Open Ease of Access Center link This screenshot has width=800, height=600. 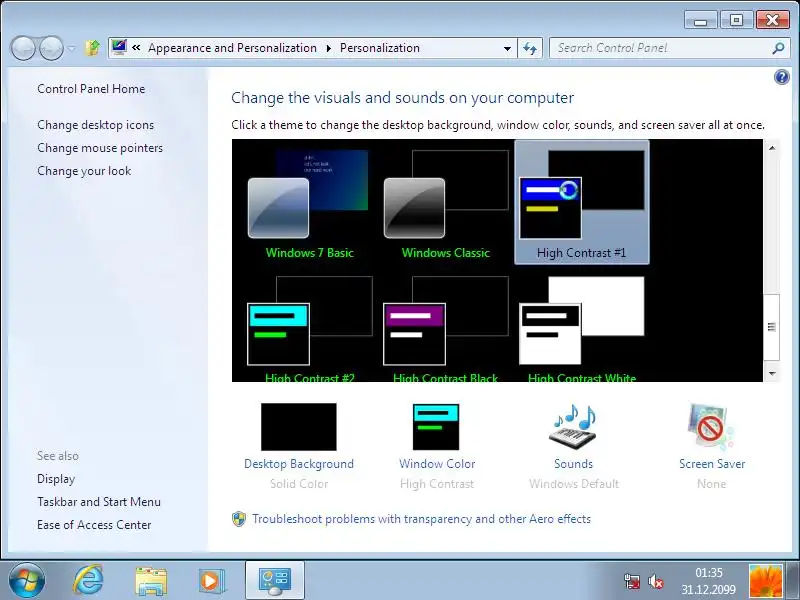point(94,525)
